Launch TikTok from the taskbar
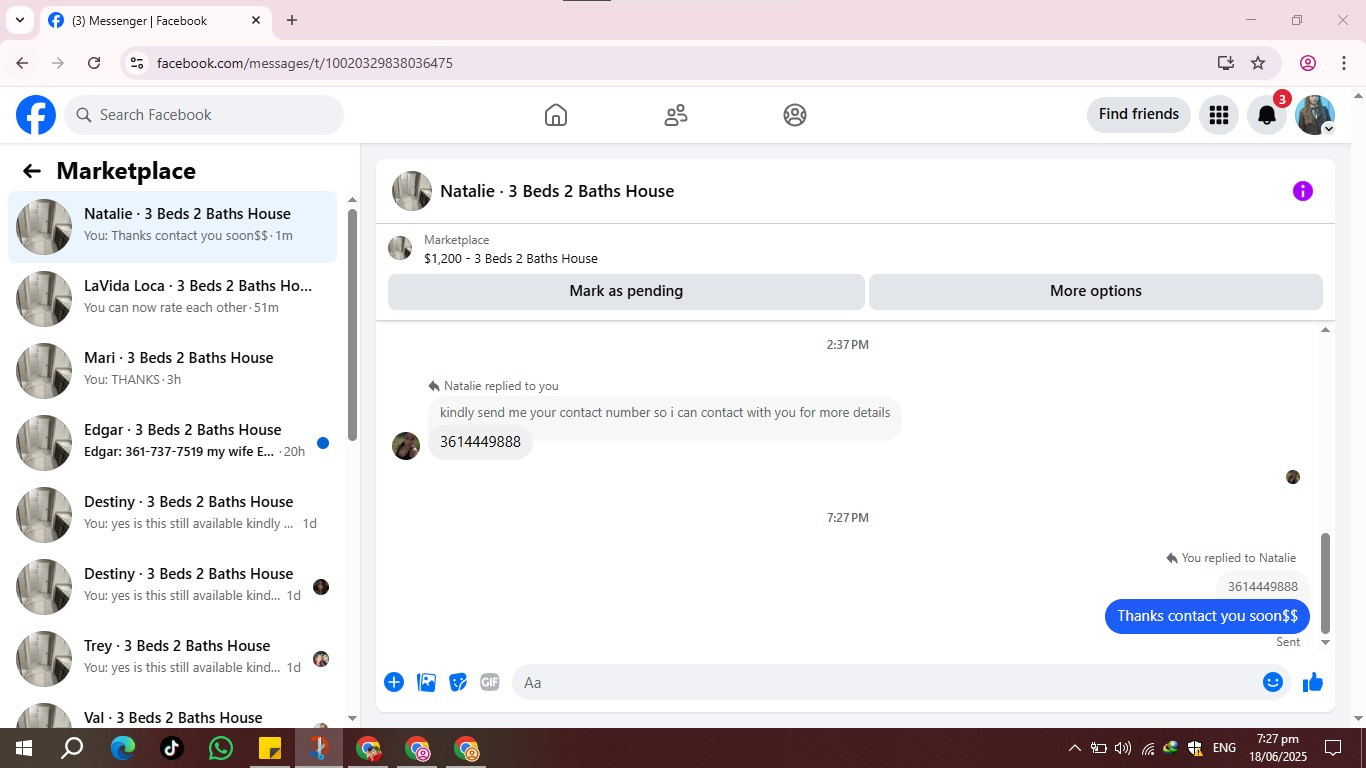 pos(172,748)
